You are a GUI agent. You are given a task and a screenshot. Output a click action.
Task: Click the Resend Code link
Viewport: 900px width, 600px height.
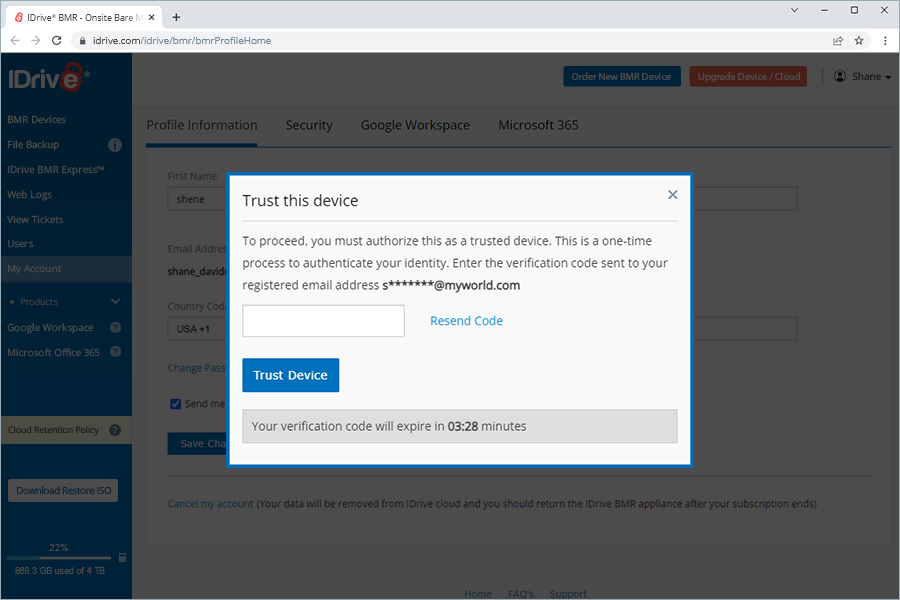tap(466, 321)
